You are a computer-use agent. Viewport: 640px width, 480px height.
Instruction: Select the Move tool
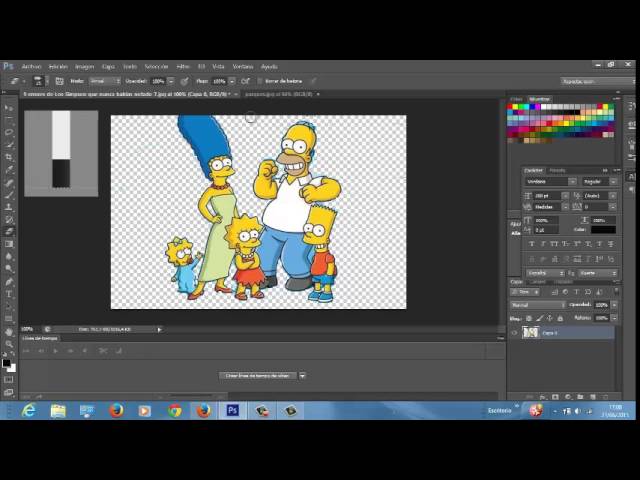click(x=9, y=108)
